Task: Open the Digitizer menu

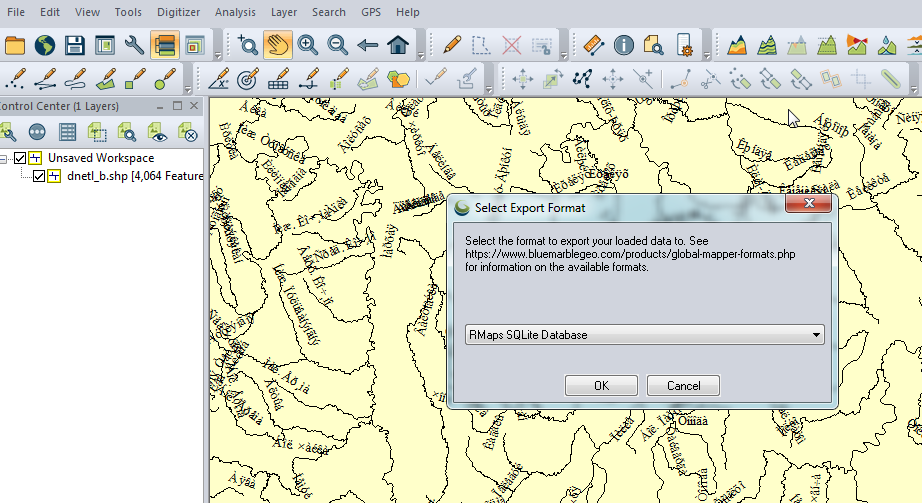Action: (x=178, y=12)
